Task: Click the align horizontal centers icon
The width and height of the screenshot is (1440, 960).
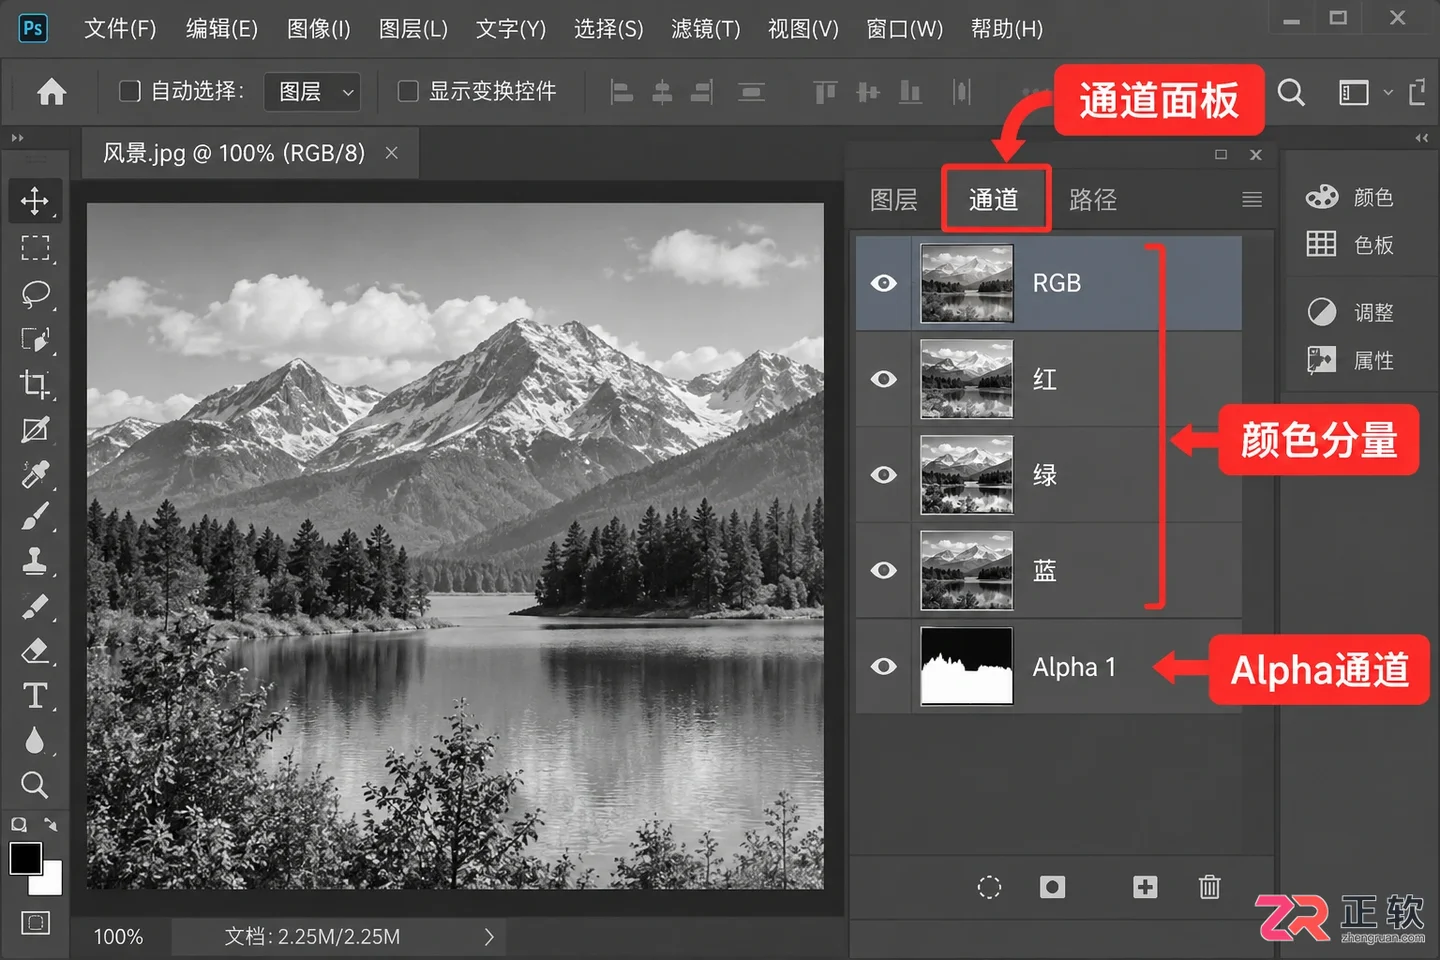Action: (662, 92)
